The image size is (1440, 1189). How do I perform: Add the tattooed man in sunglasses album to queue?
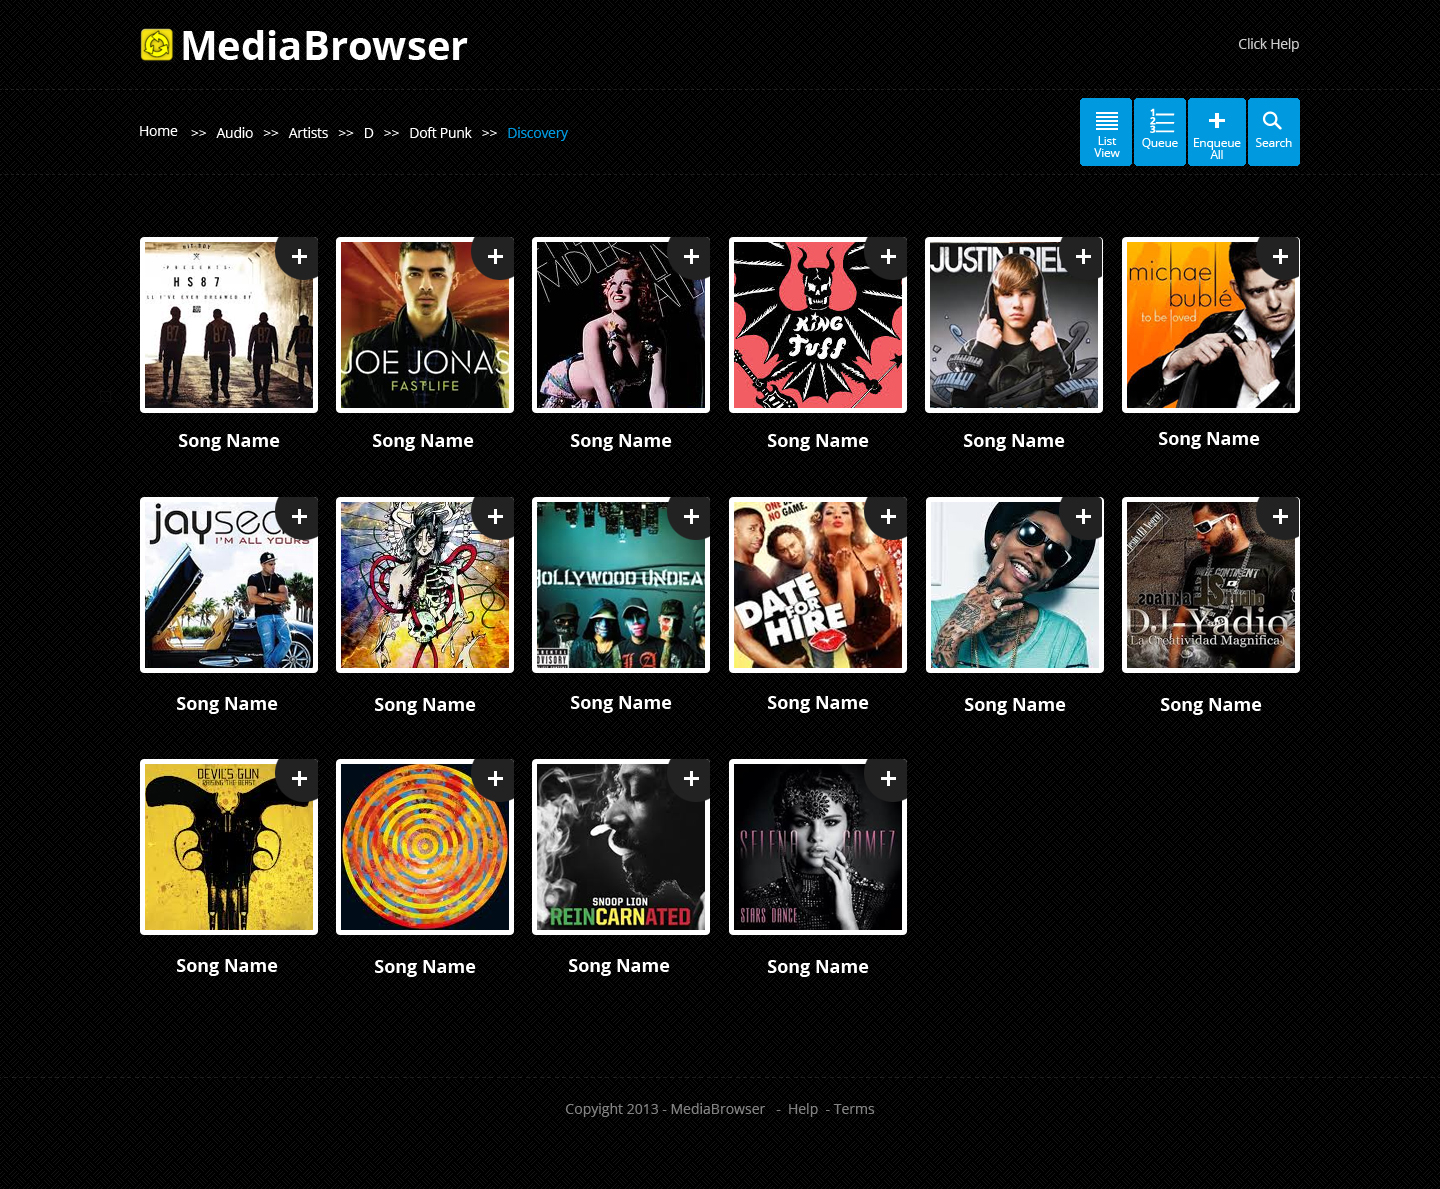click(1083, 517)
